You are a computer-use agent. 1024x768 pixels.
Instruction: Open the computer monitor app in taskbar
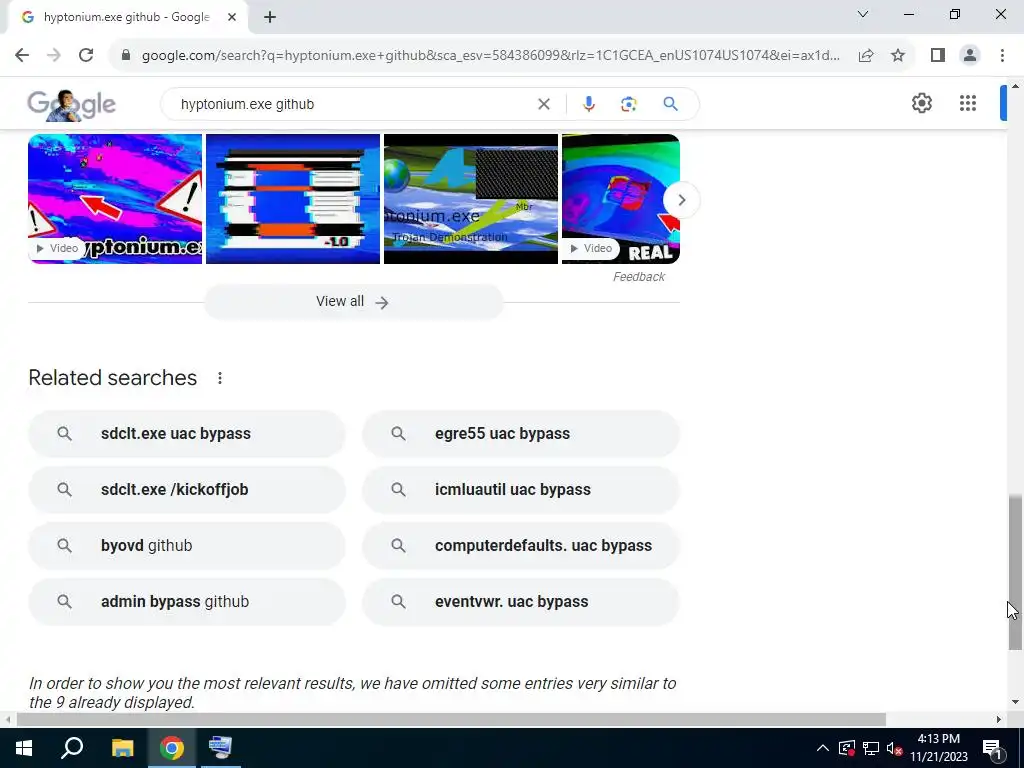(x=220, y=748)
